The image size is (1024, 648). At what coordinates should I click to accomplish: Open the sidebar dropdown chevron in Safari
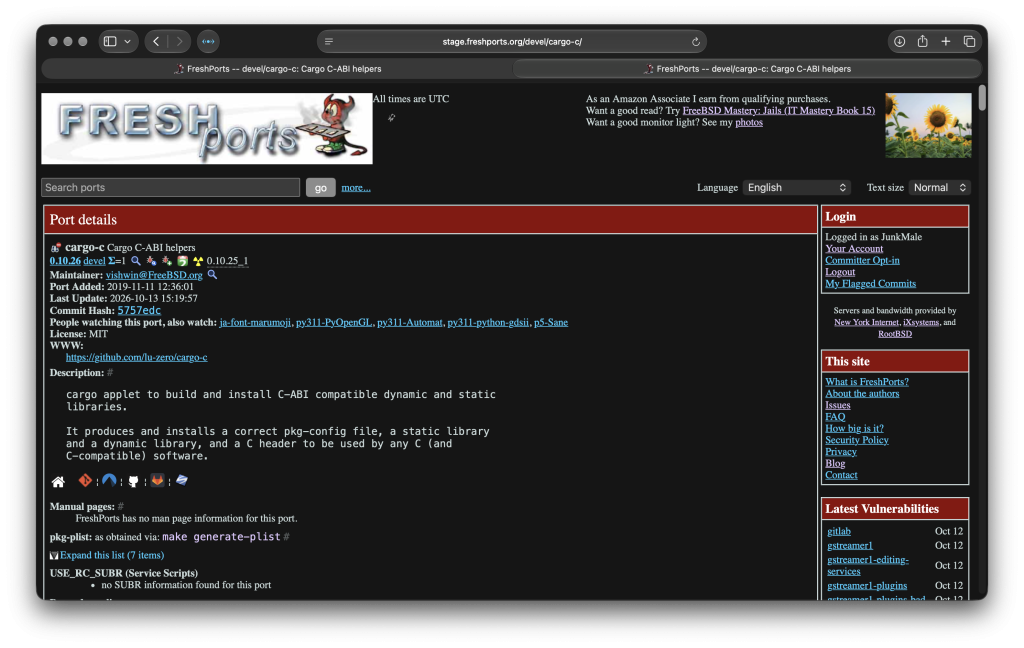(x=127, y=41)
